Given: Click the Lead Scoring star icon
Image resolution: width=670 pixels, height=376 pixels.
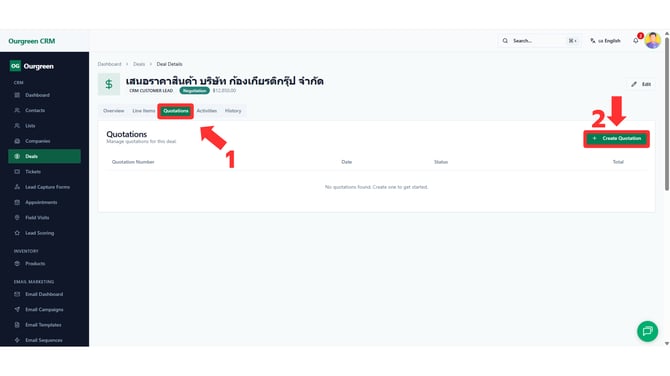Looking at the screenshot, I should point(17,233).
